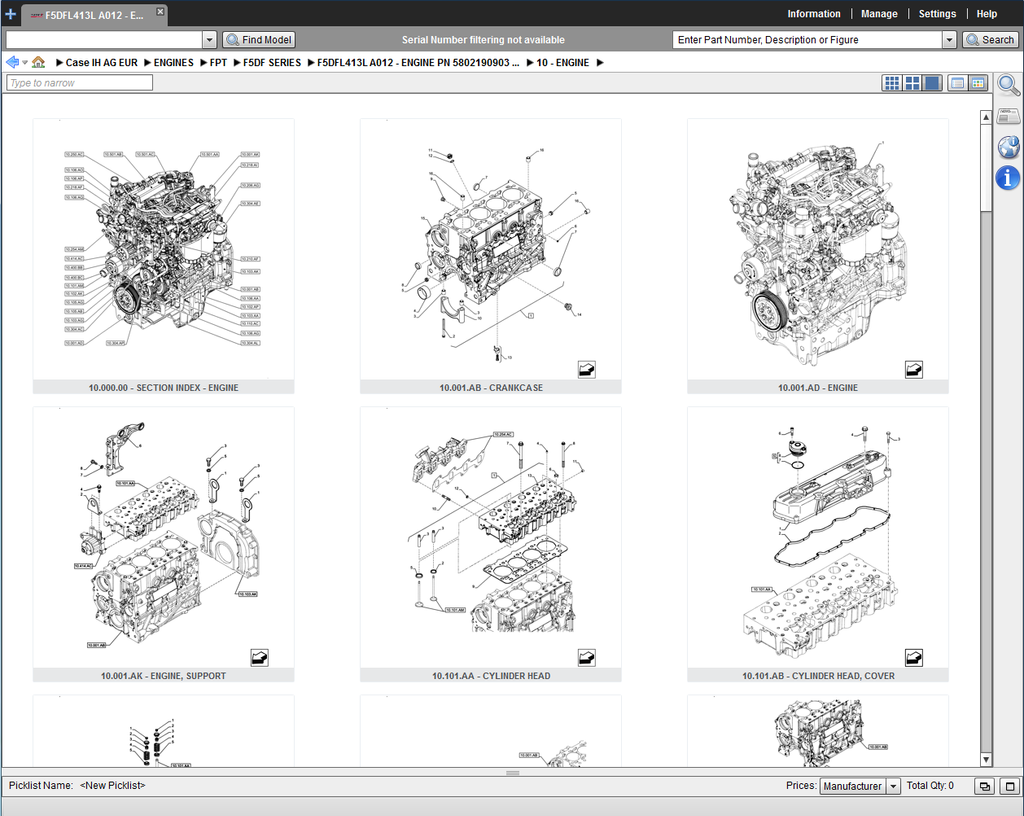
Task: Open the Settings menu
Action: point(937,14)
